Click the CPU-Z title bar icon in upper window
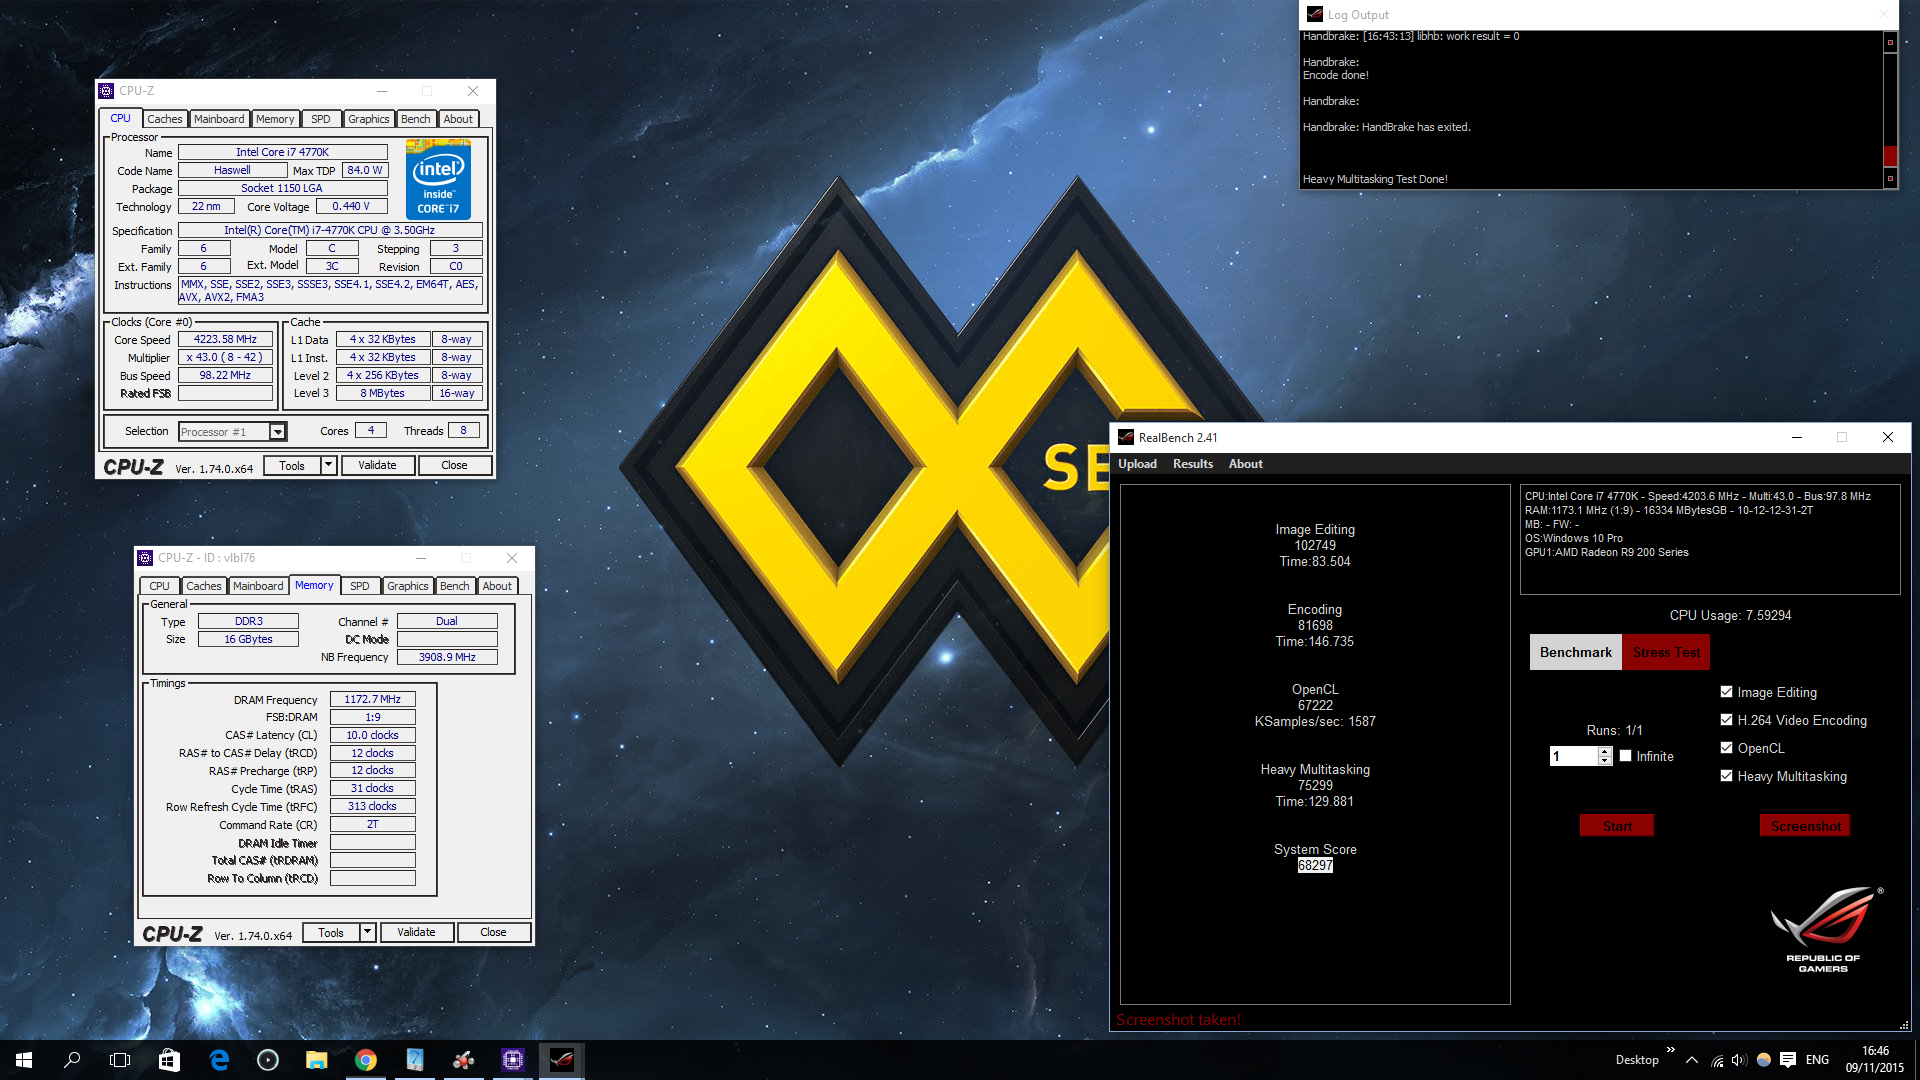 point(106,91)
